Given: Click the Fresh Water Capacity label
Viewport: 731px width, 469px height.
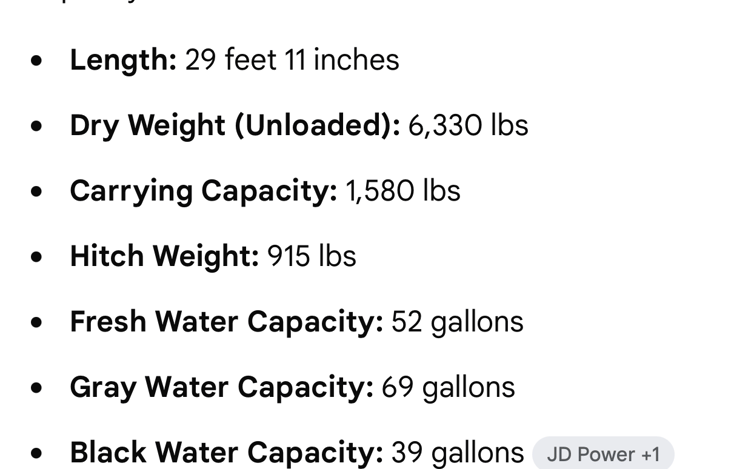Looking at the screenshot, I should click(x=227, y=323).
